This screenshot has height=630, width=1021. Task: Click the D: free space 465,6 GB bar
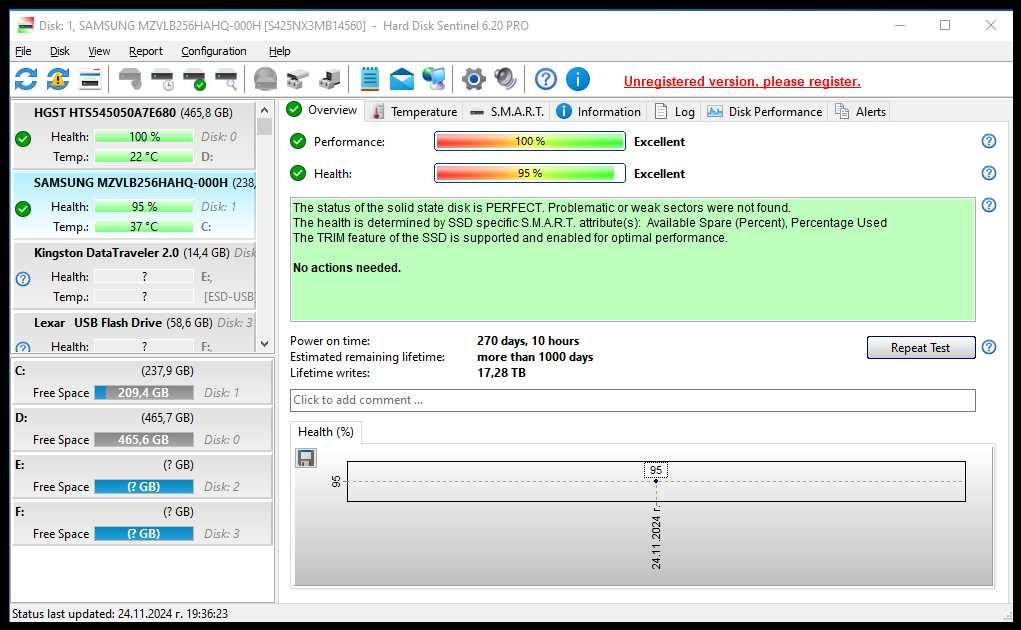[143, 439]
